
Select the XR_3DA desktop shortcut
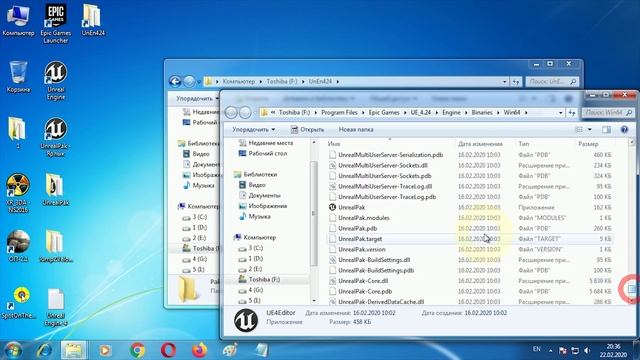18,193
